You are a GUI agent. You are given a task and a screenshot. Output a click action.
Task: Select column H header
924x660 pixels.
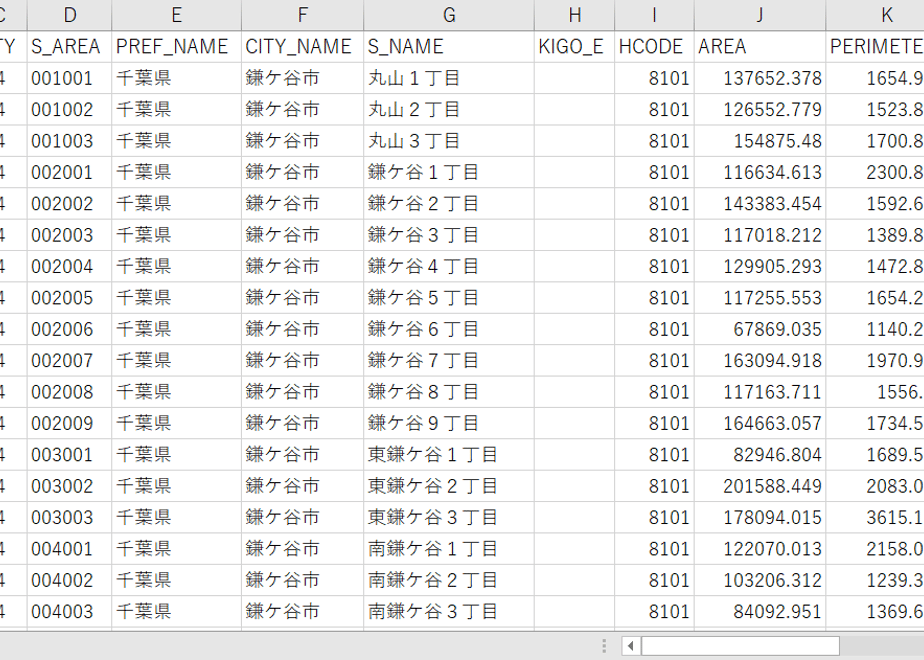point(575,15)
